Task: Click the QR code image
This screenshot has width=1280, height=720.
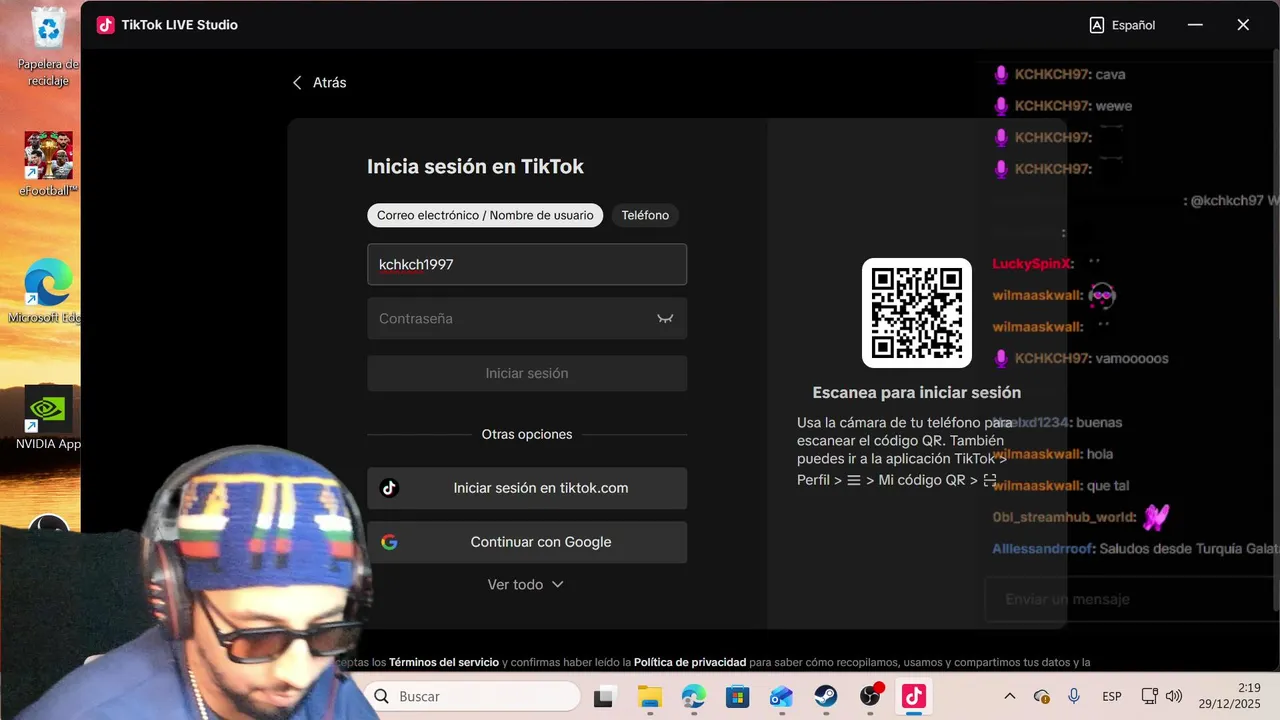Action: pyautogui.click(x=917, y=313)
